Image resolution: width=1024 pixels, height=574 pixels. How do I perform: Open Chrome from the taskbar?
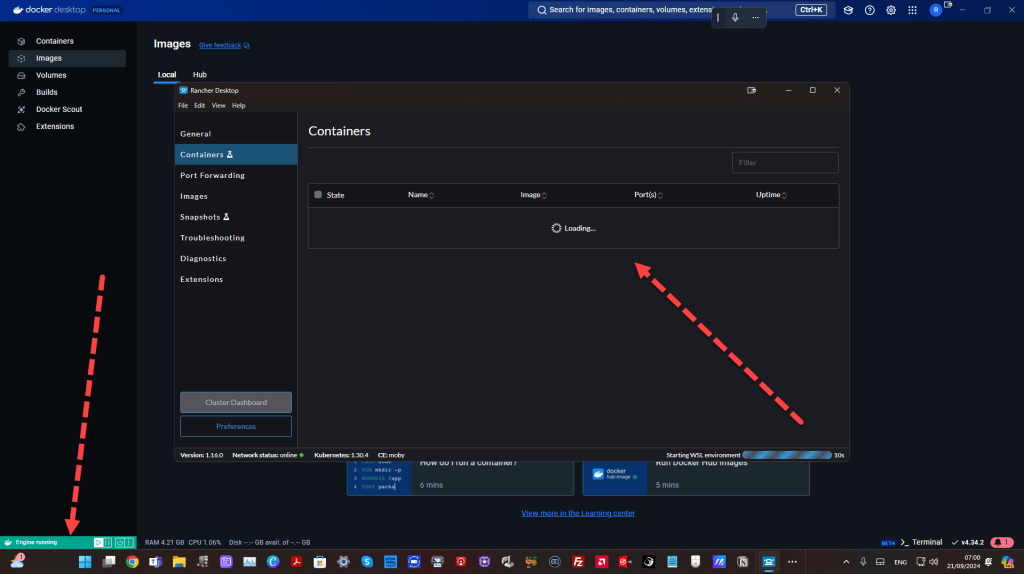132,562
